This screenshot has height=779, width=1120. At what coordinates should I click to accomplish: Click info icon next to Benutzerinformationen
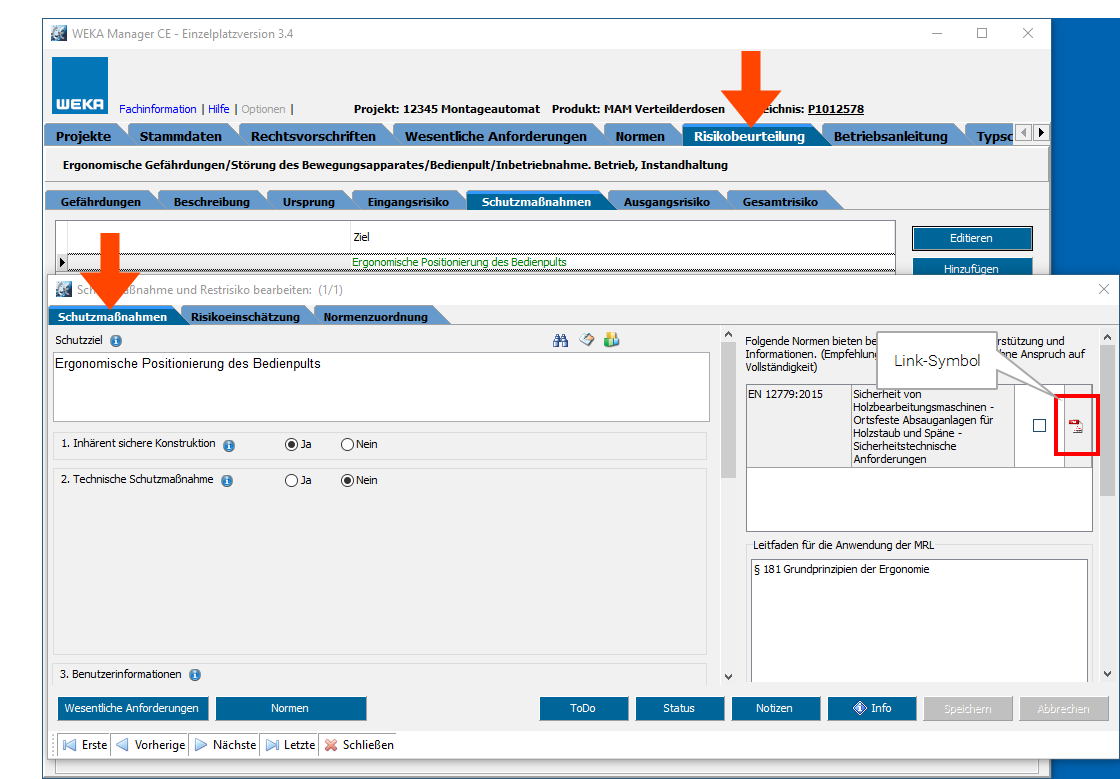[x=195, y=675]
